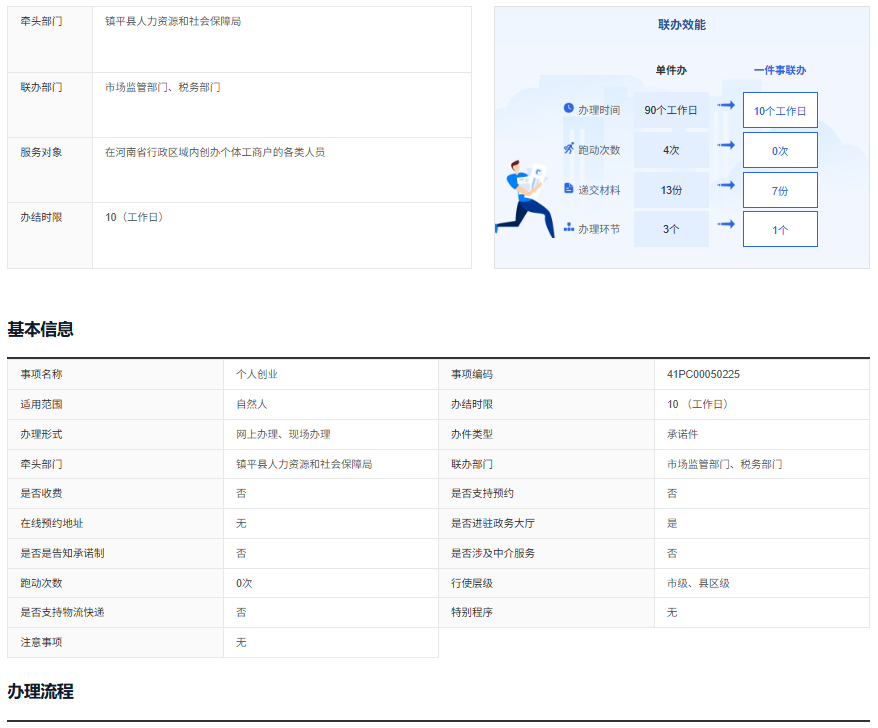Click the outlined 0次 box
This screenshot has width=878, height=728.
779,150
